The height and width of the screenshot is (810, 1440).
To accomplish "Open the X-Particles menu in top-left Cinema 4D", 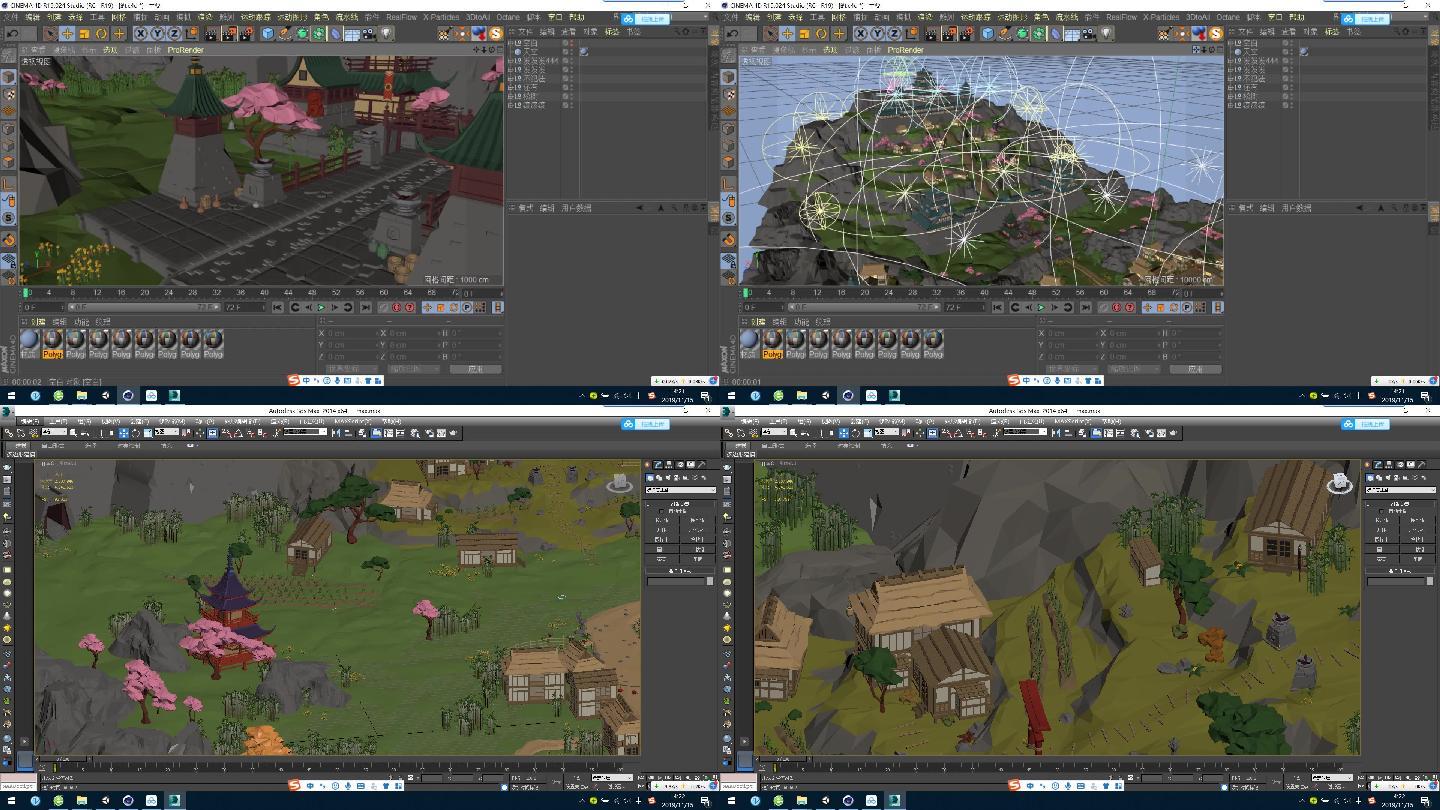I will click(x=440, y=17).
